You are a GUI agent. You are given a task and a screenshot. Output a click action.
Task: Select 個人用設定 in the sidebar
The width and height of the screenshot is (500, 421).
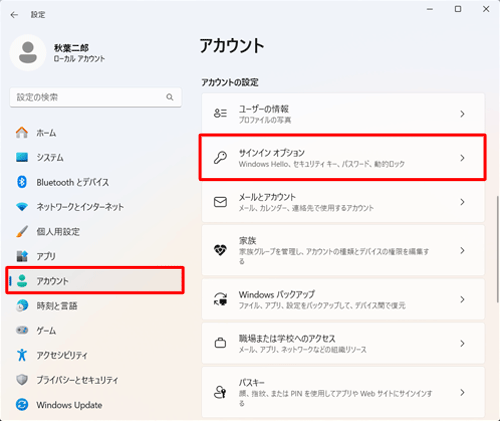tap(95, 231)
